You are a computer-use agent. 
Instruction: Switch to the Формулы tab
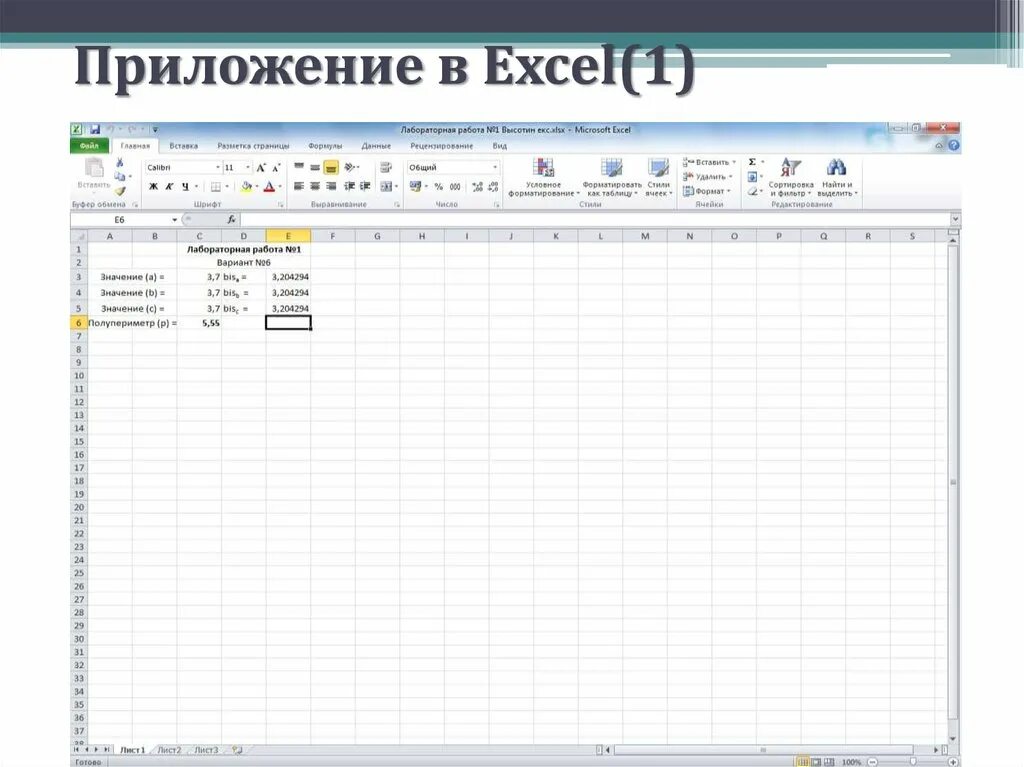coord(325,146)
